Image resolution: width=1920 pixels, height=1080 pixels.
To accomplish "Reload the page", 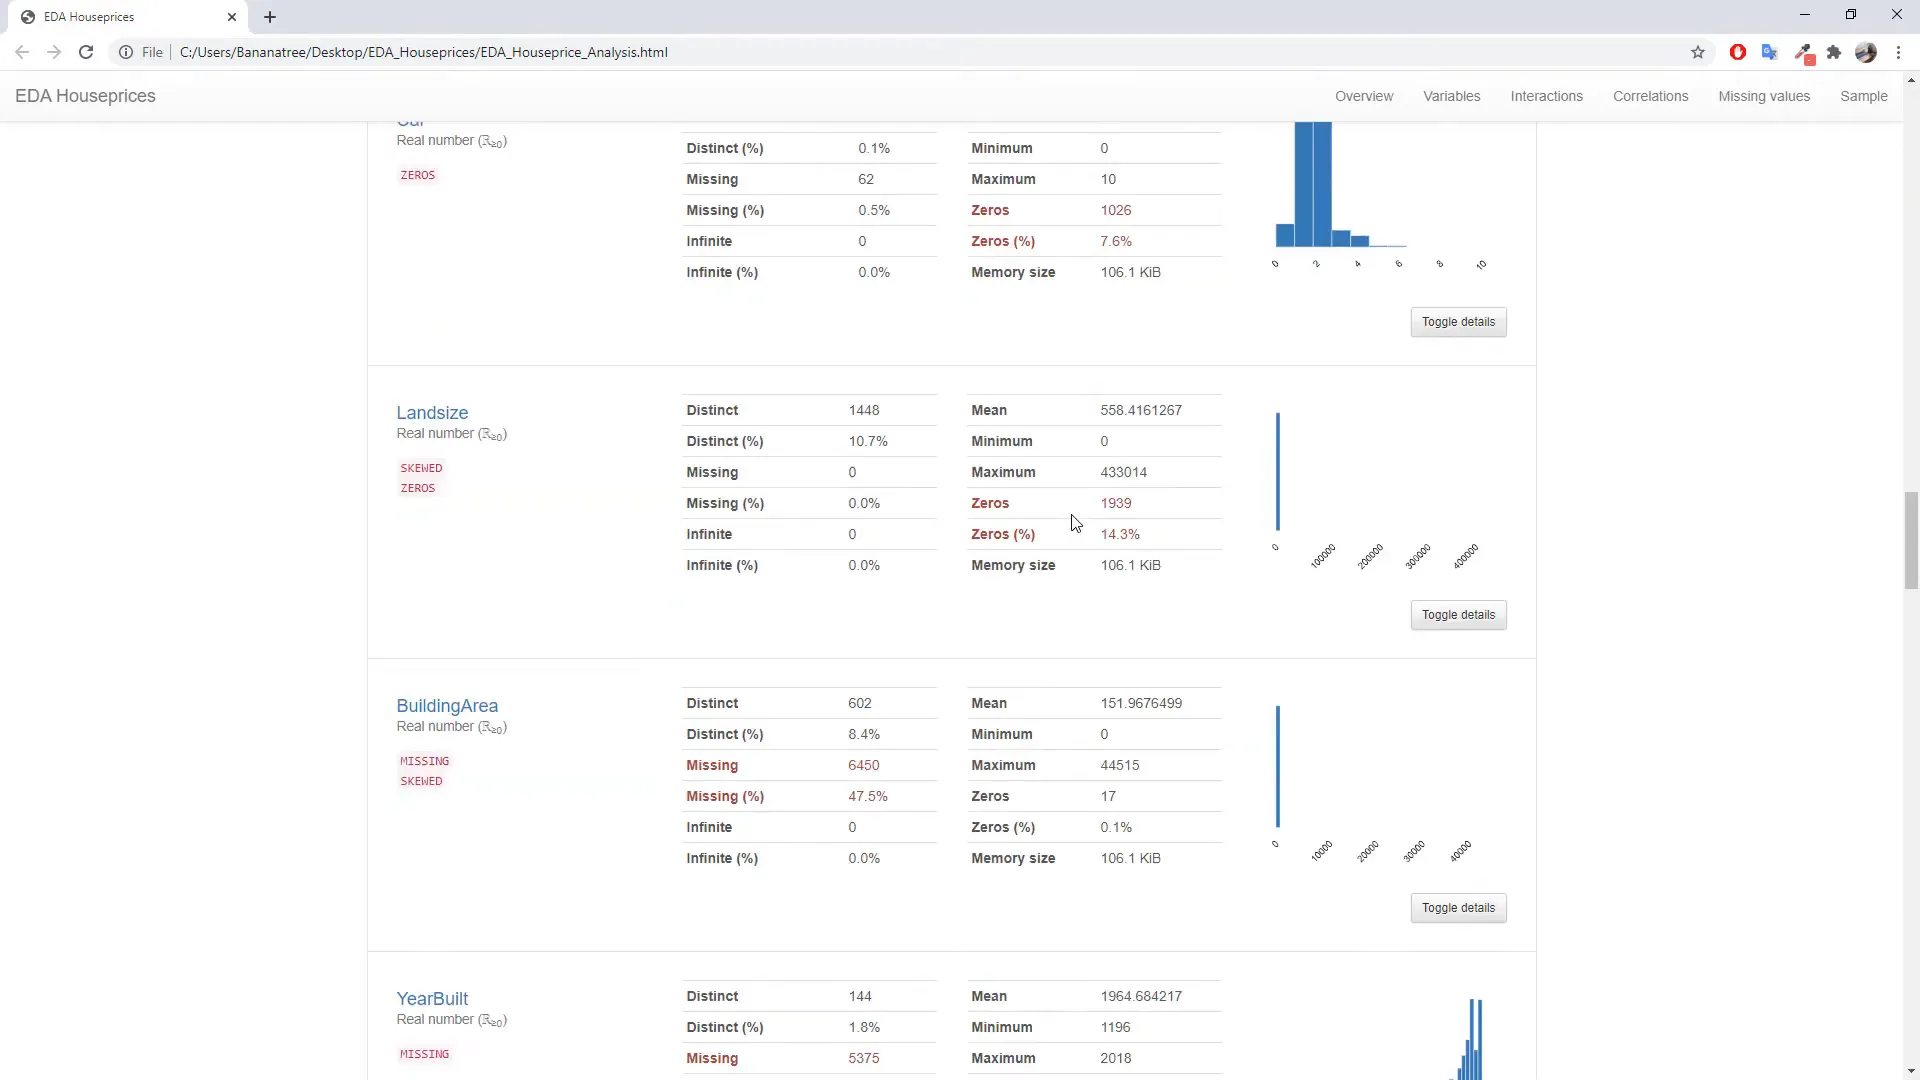I will tap(86, 52).
